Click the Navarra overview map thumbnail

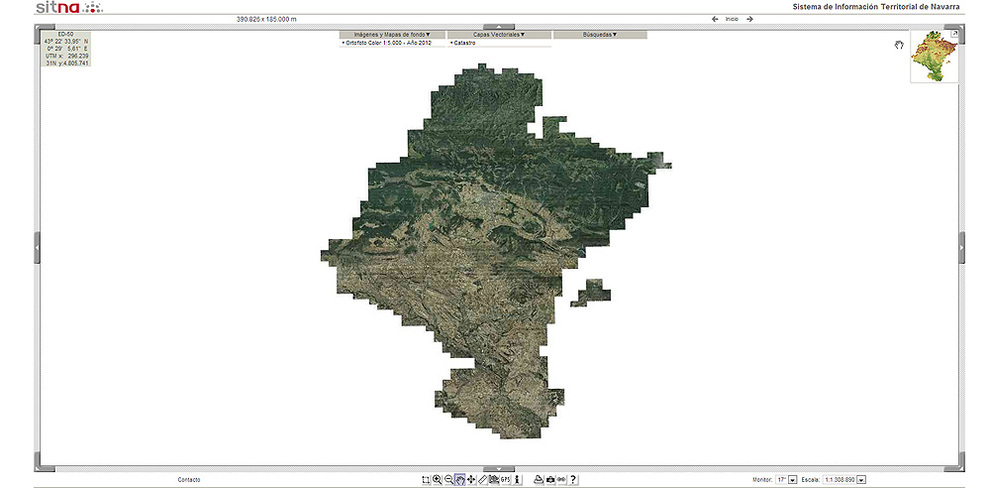[x=933, y=58]
